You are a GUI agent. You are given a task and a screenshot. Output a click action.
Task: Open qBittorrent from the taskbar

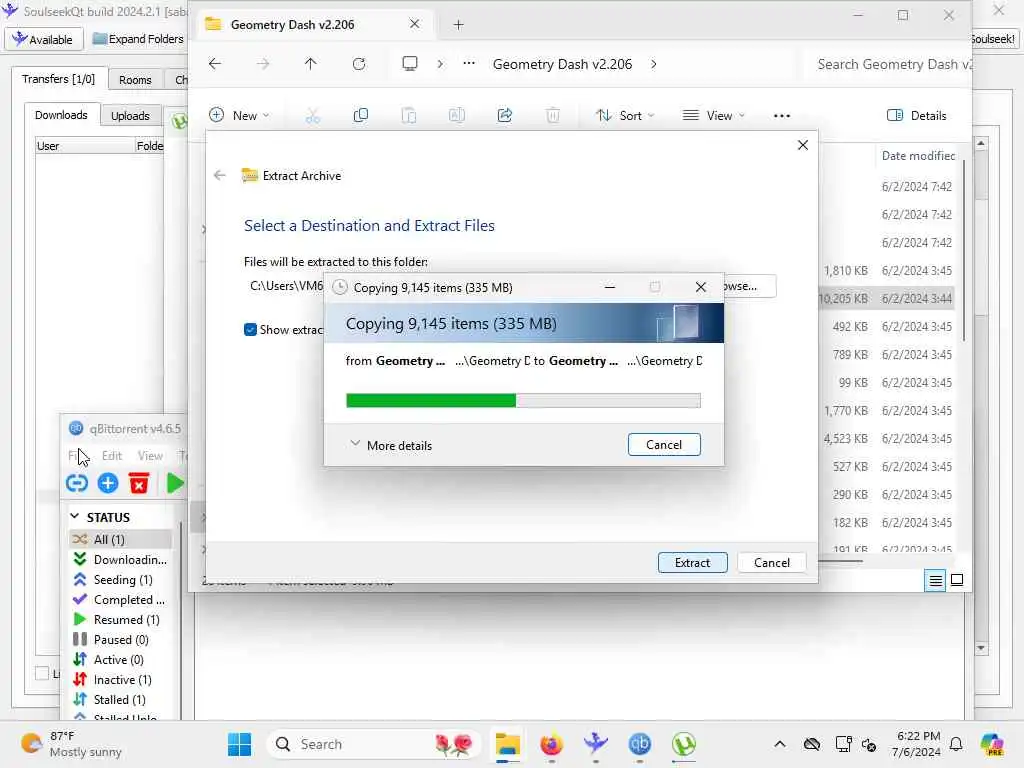click(x=639, y=744)
